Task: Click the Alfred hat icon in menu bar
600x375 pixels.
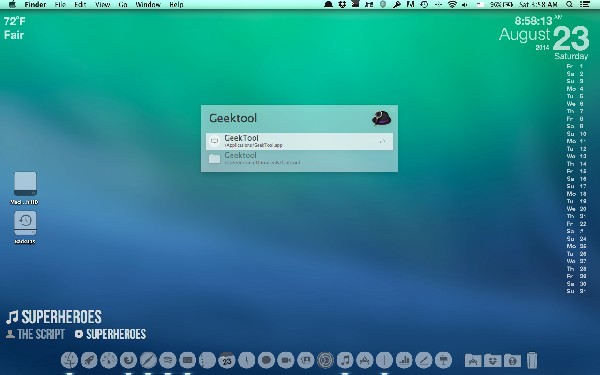Action: click(x=328, y=5)
